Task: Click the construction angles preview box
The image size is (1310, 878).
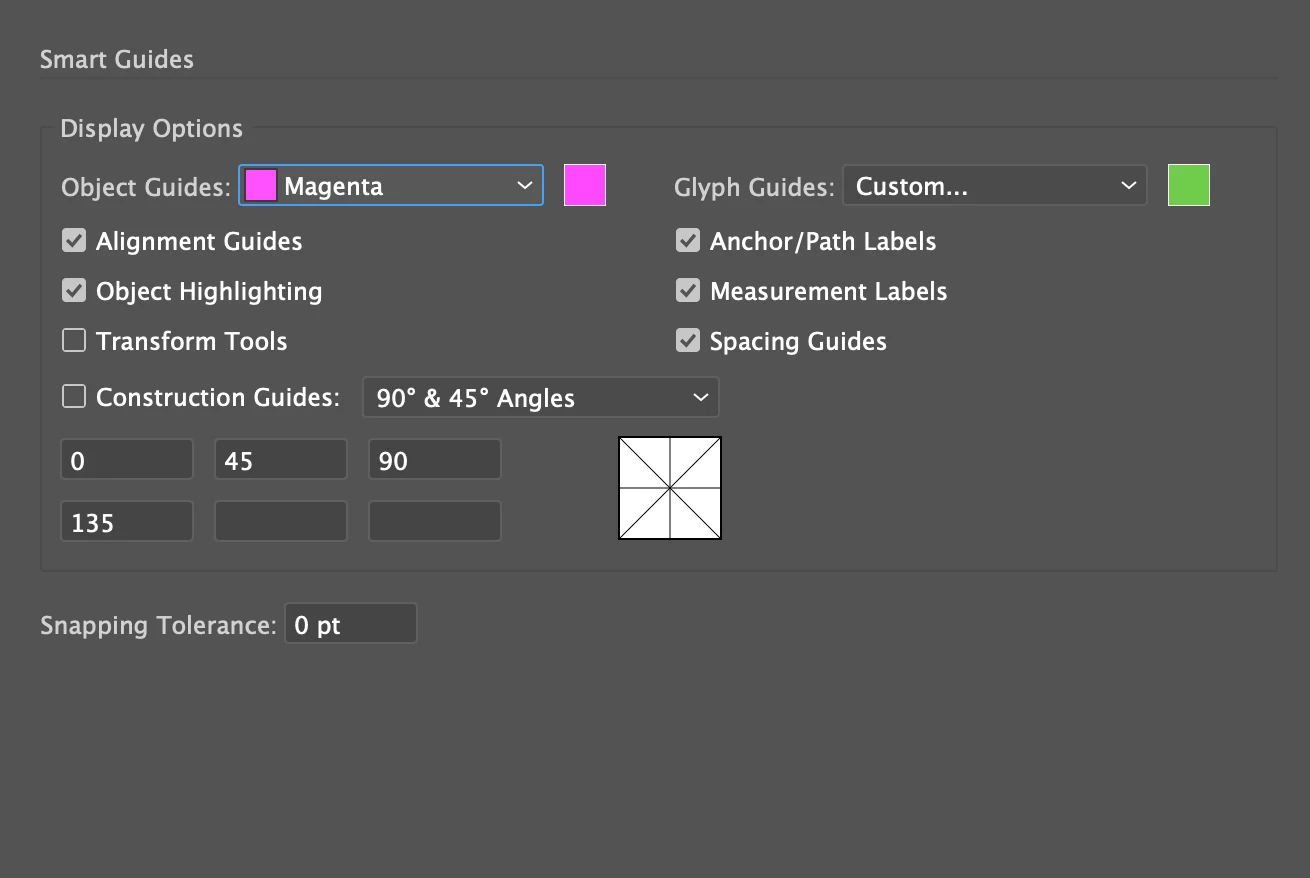Action: point(670,488)
